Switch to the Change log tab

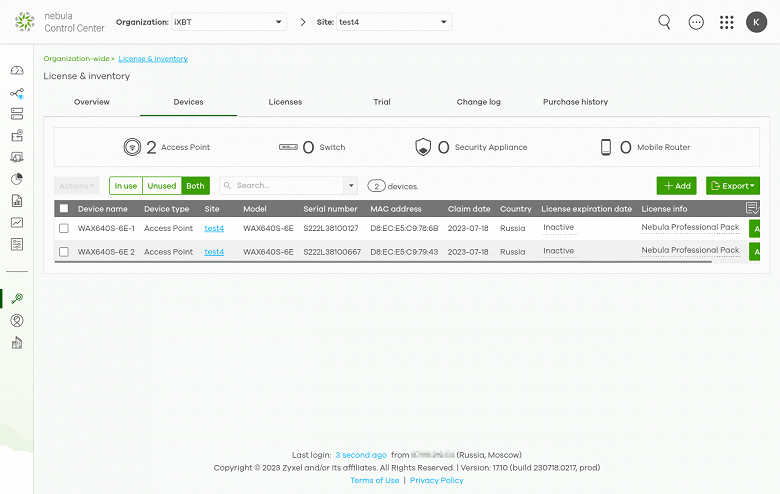click(479, 102)
